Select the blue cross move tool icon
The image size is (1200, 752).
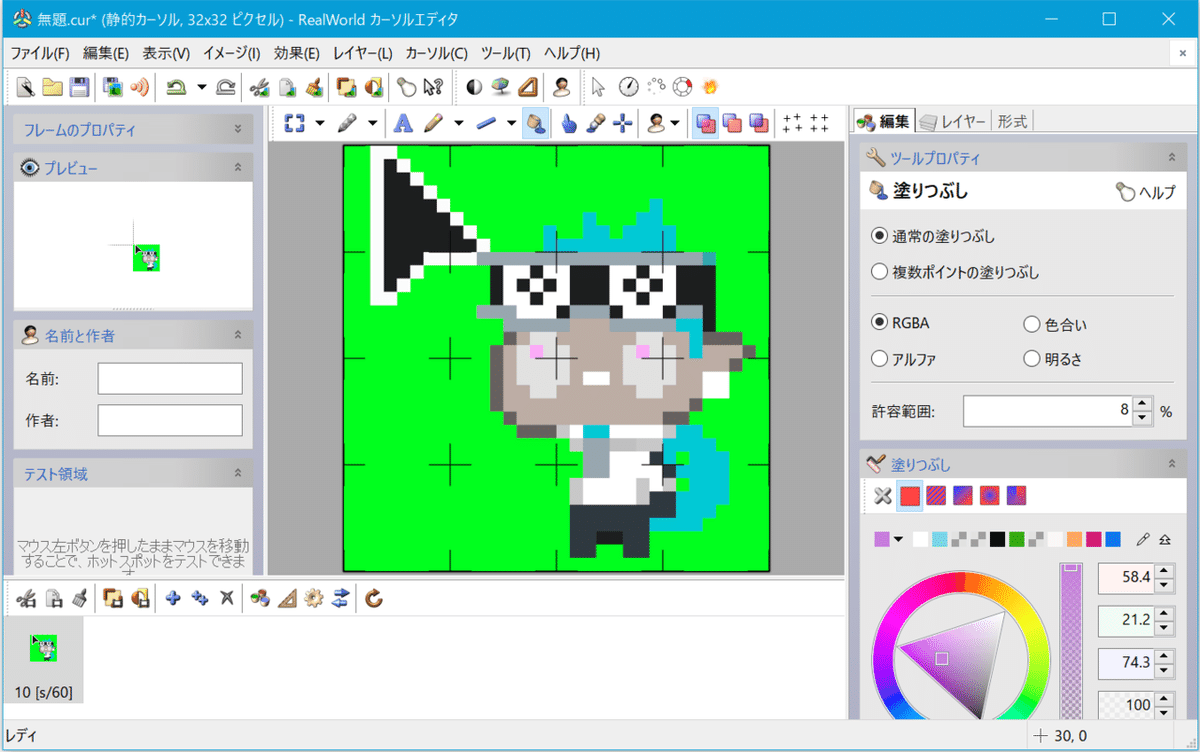click(x=623, y=123)
